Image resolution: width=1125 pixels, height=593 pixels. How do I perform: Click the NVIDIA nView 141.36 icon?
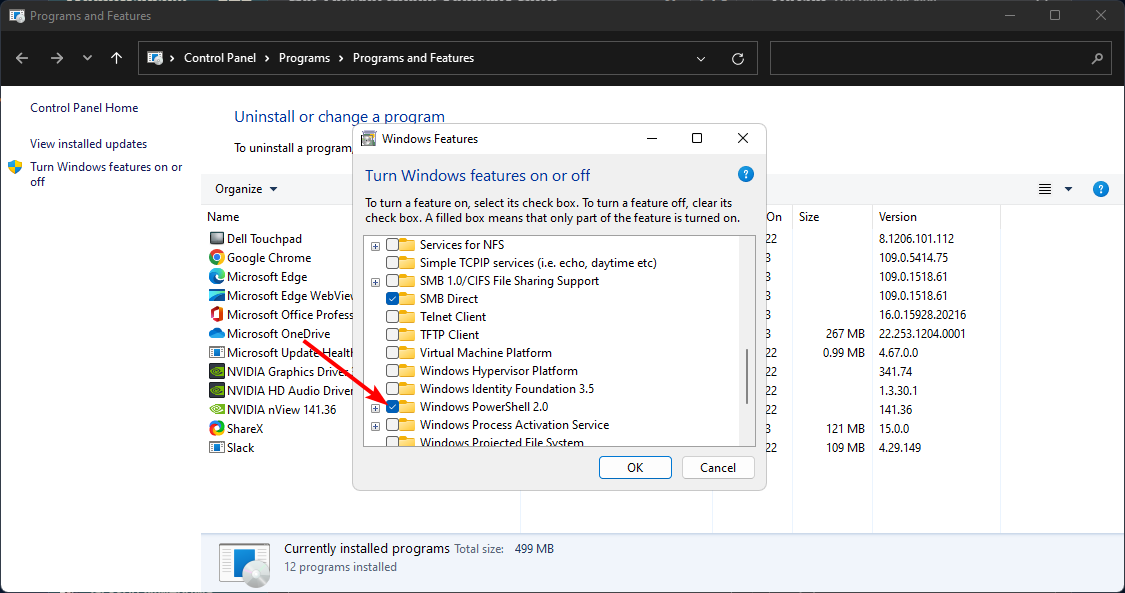217,409
